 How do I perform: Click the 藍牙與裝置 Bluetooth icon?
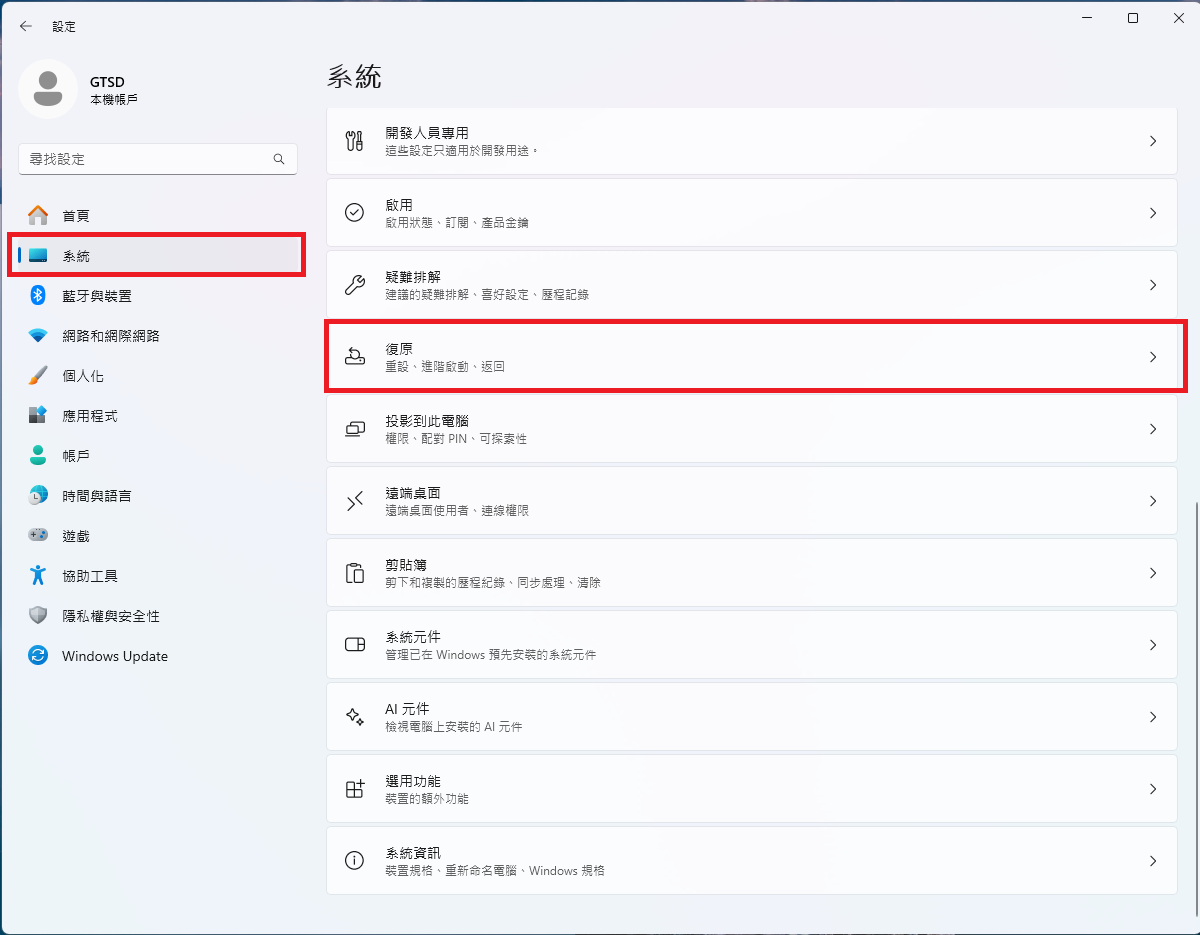click(x=38, y=295)
